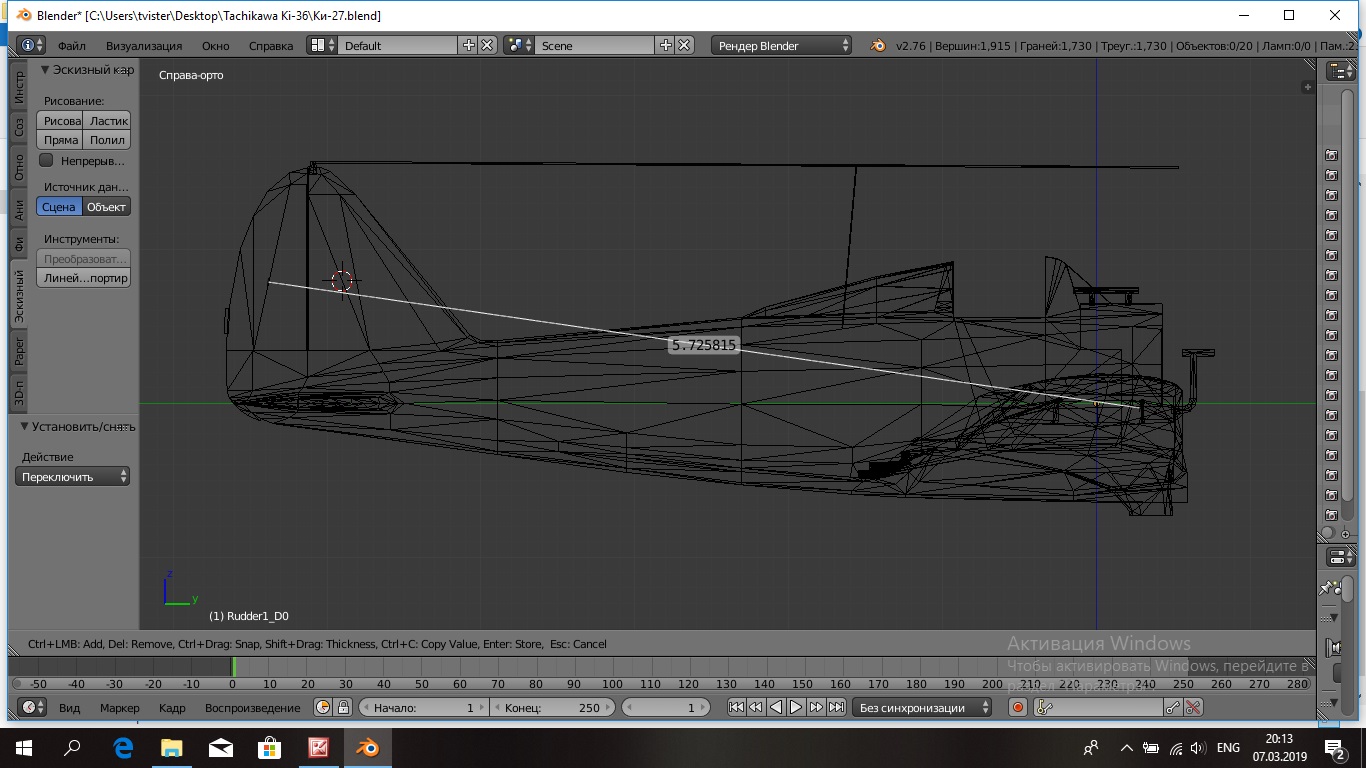Click the play animation forward button

click(796, 707)
